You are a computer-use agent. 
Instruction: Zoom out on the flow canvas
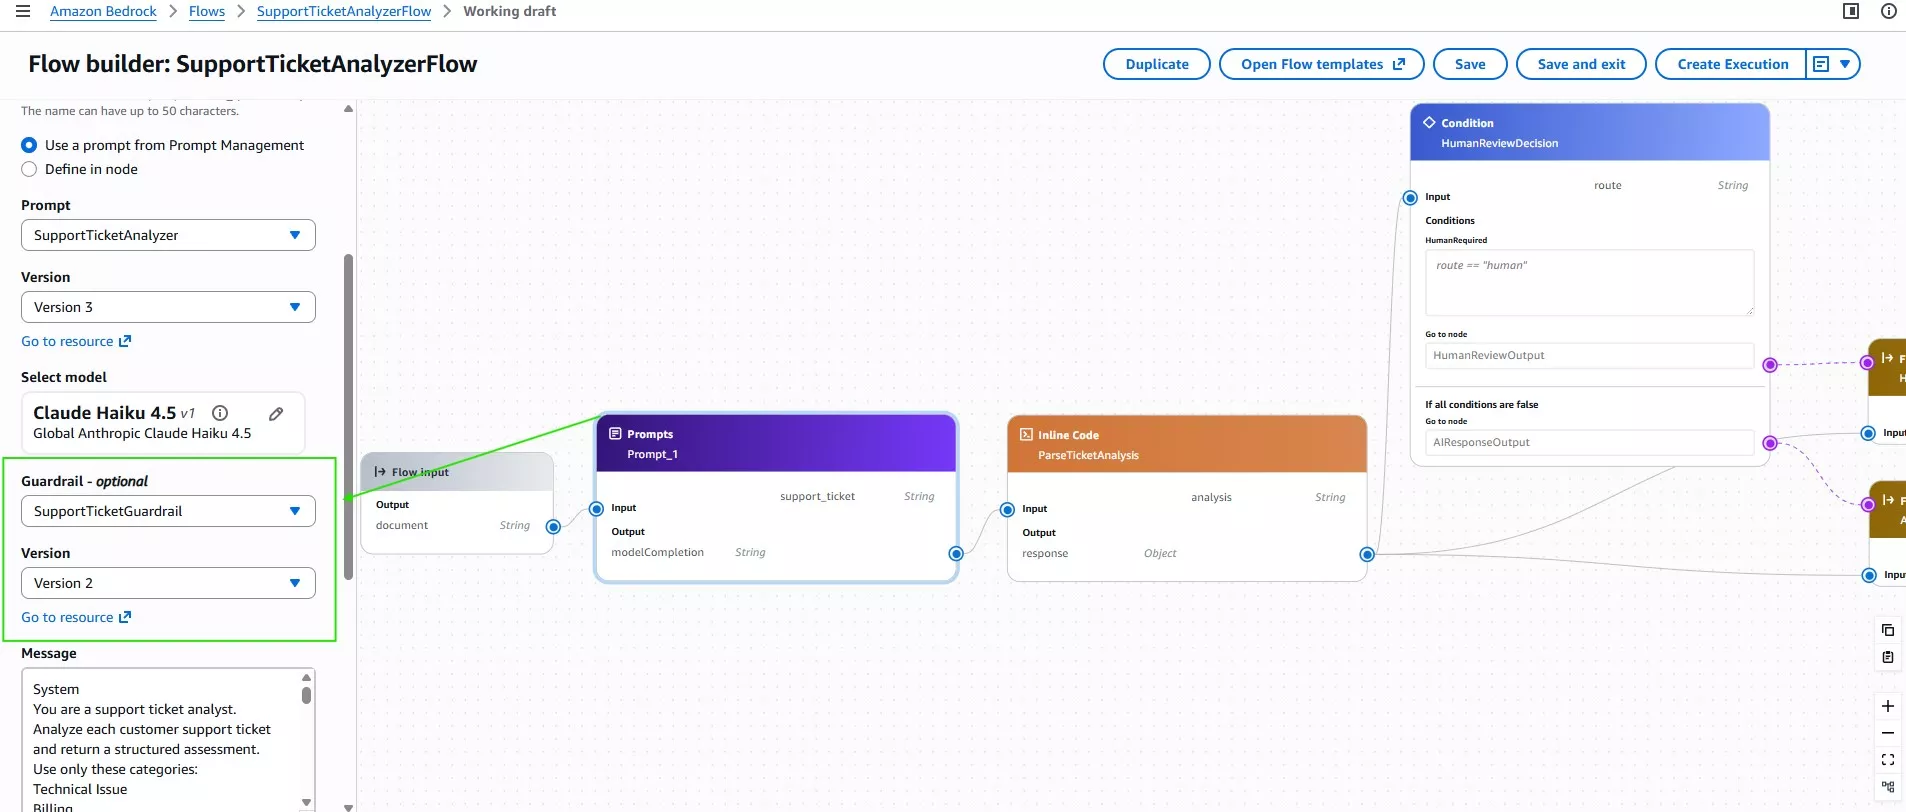tap(1888, 733)
